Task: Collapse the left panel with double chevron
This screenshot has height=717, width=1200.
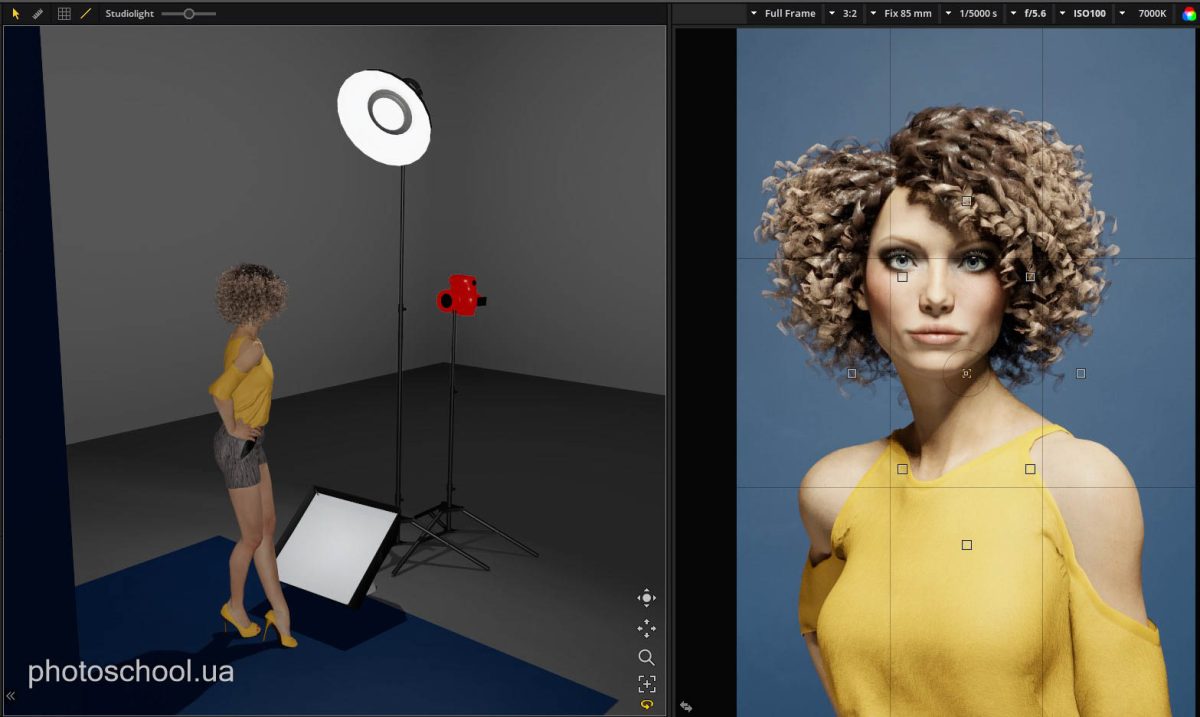Action: click(11, 696)
